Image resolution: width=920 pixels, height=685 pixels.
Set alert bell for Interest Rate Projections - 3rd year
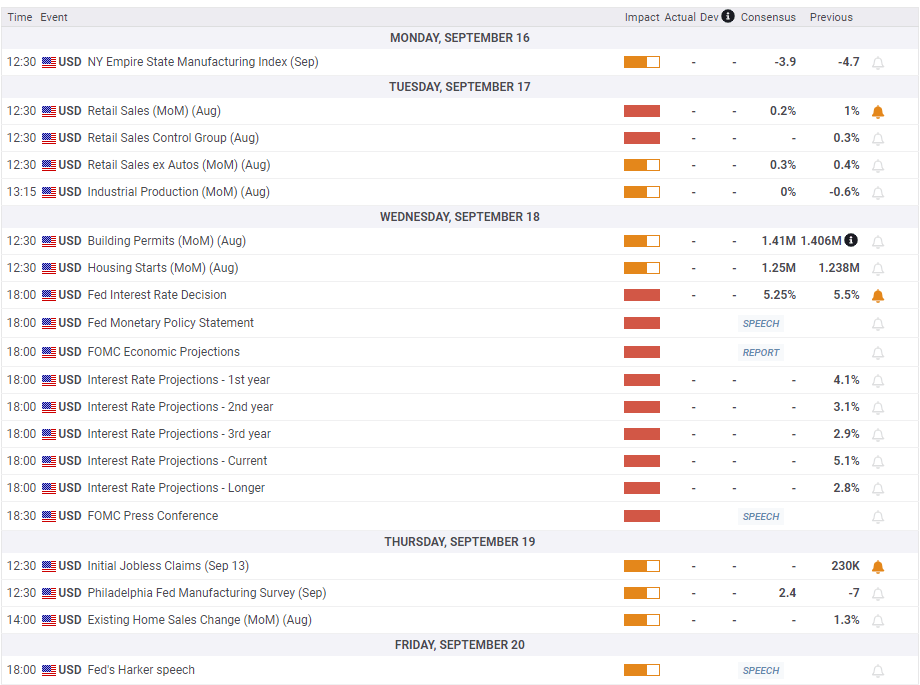coord(878,435)
